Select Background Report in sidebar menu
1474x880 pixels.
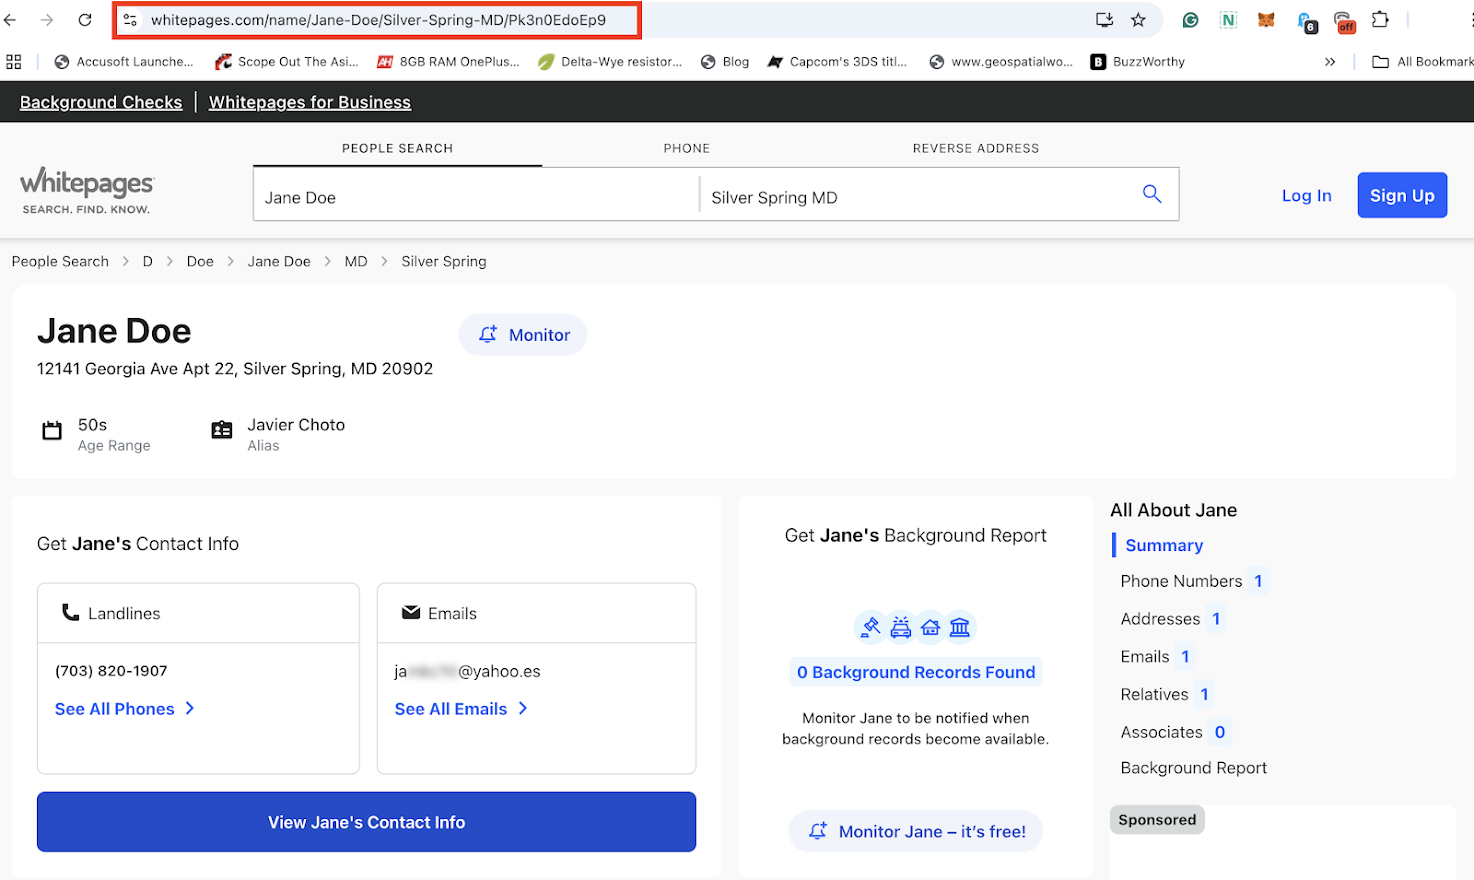tap(1193, 768)
